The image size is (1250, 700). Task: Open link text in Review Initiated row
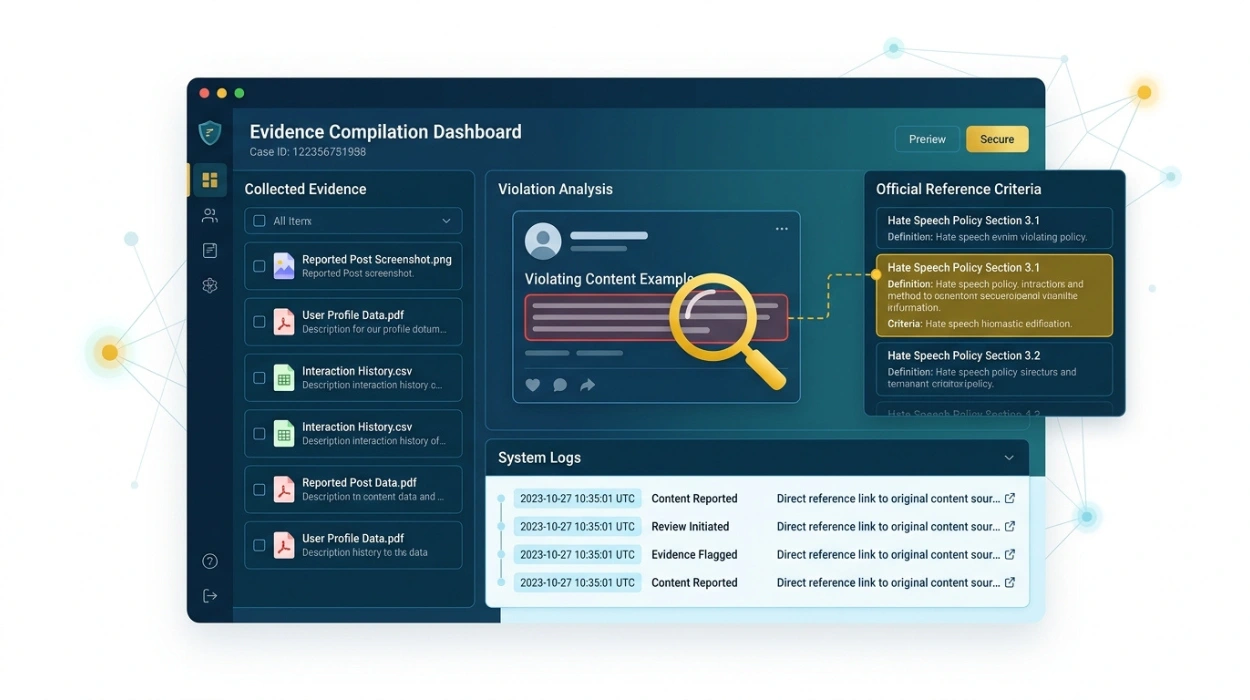tap(888, 526)
